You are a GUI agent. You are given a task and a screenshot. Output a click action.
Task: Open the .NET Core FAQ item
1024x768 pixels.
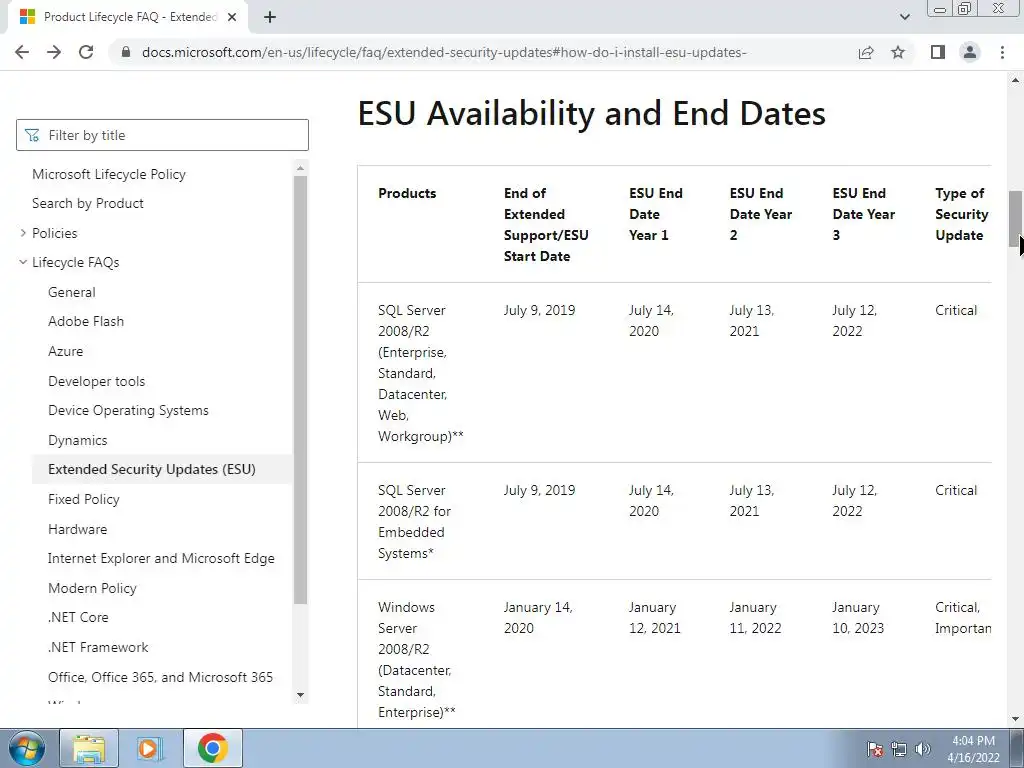pyautogui.click(x=78, y=617)
